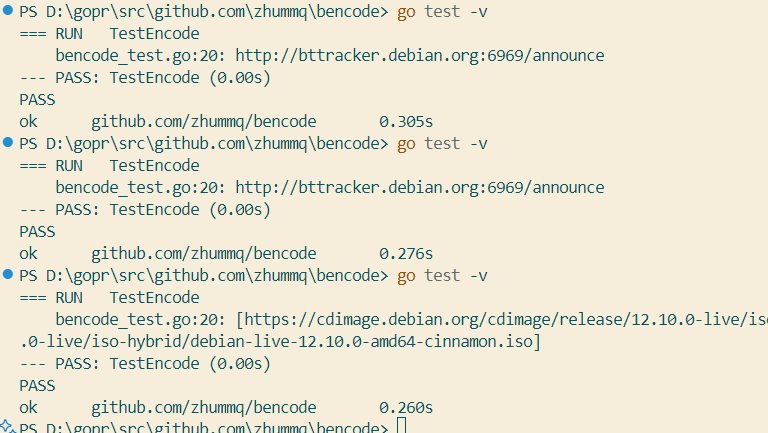Click the terminal cursor at the last prompt

(x=402, y=428)
